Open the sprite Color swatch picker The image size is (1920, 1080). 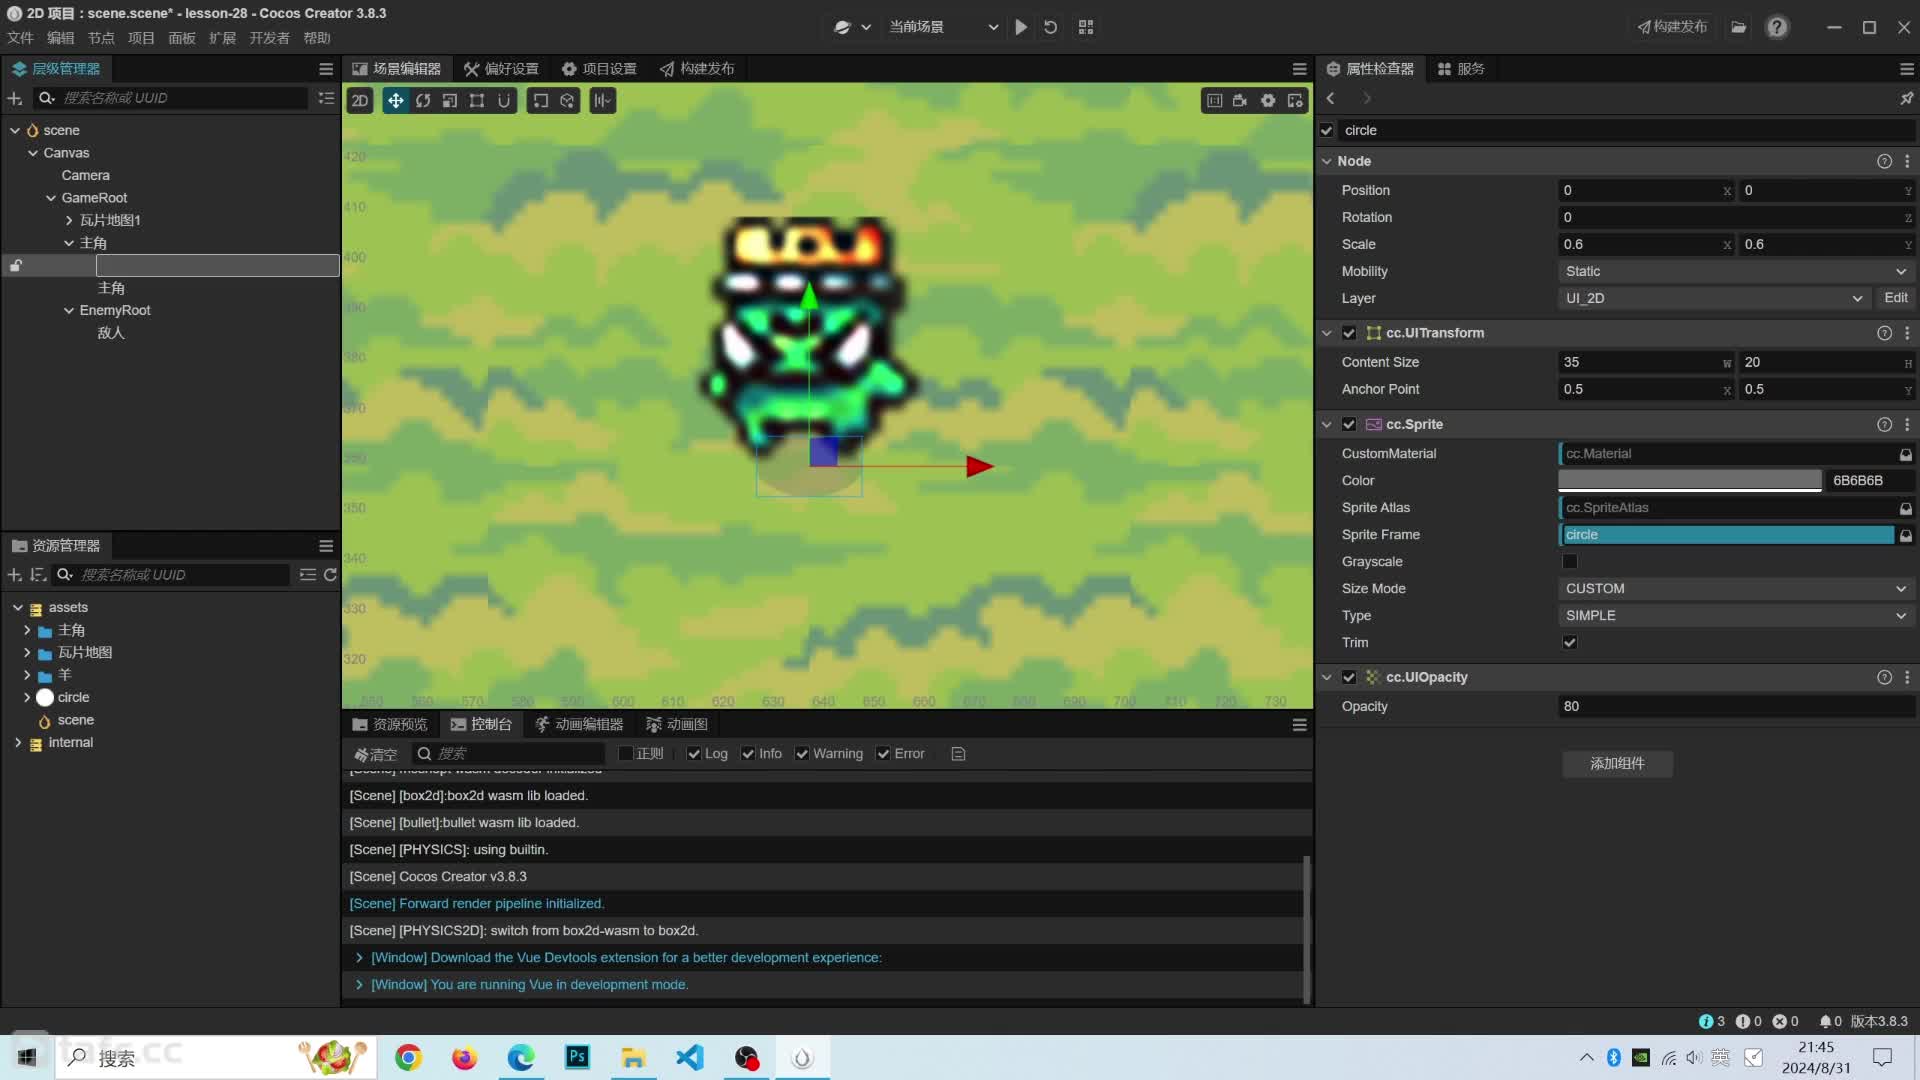1690,481
